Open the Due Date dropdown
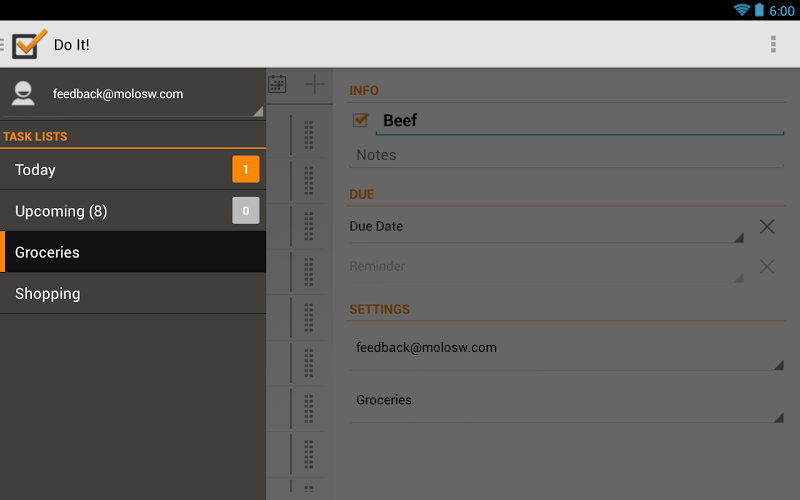This screenshot has width=800, height=500. 546,227
